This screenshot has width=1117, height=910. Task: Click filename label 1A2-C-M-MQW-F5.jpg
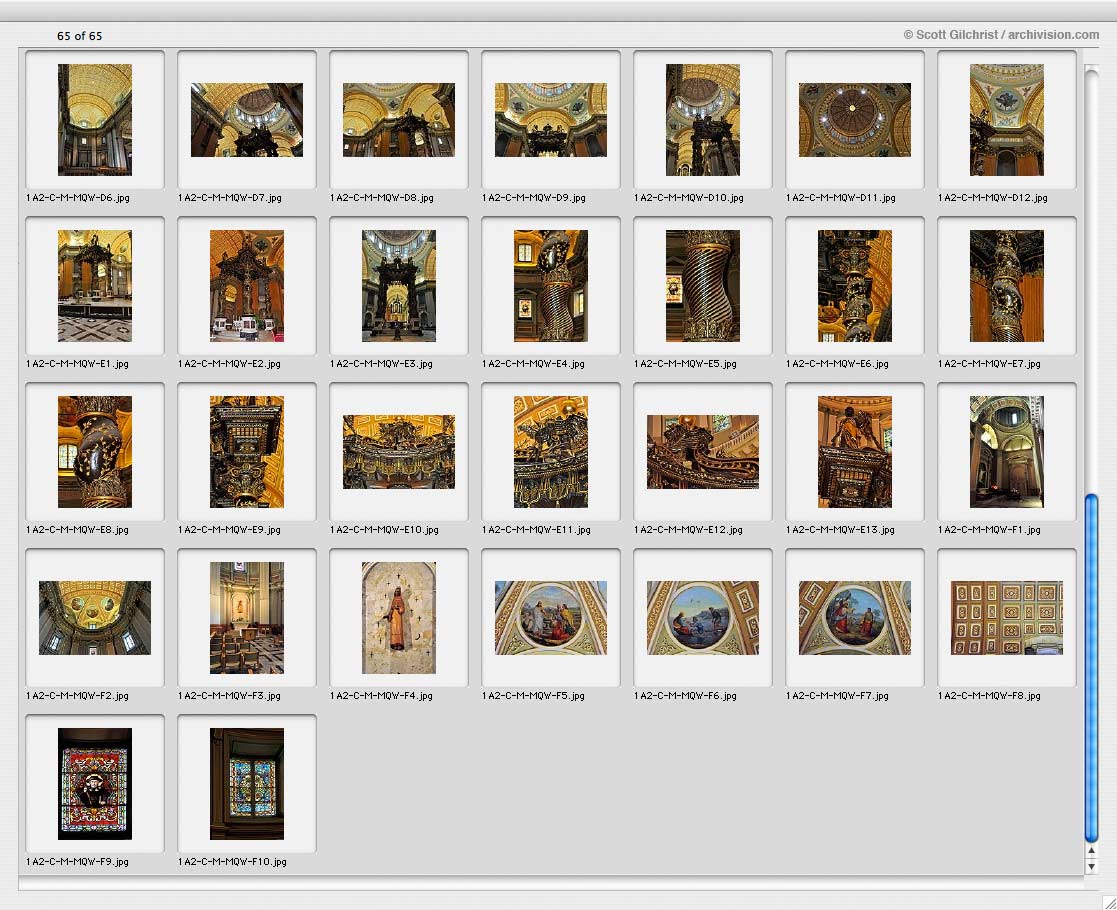tap(533, 696)
